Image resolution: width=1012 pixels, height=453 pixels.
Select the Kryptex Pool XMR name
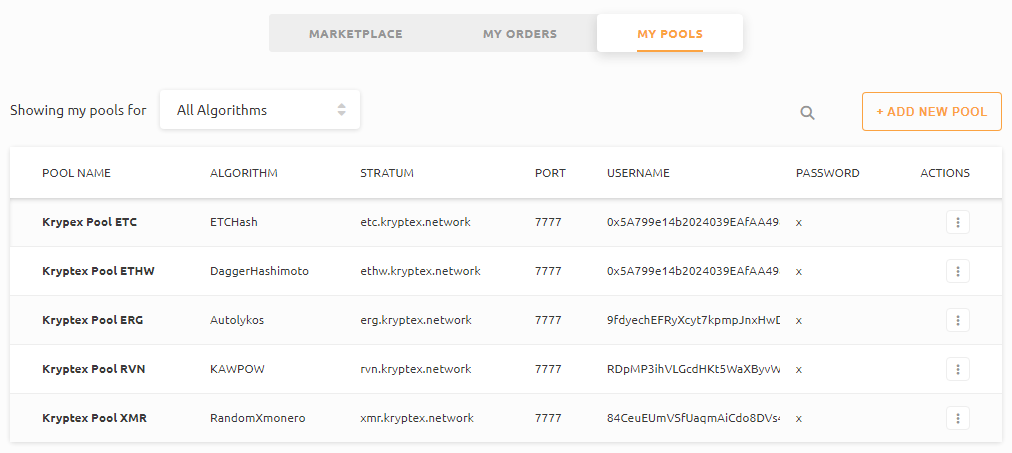94,418
